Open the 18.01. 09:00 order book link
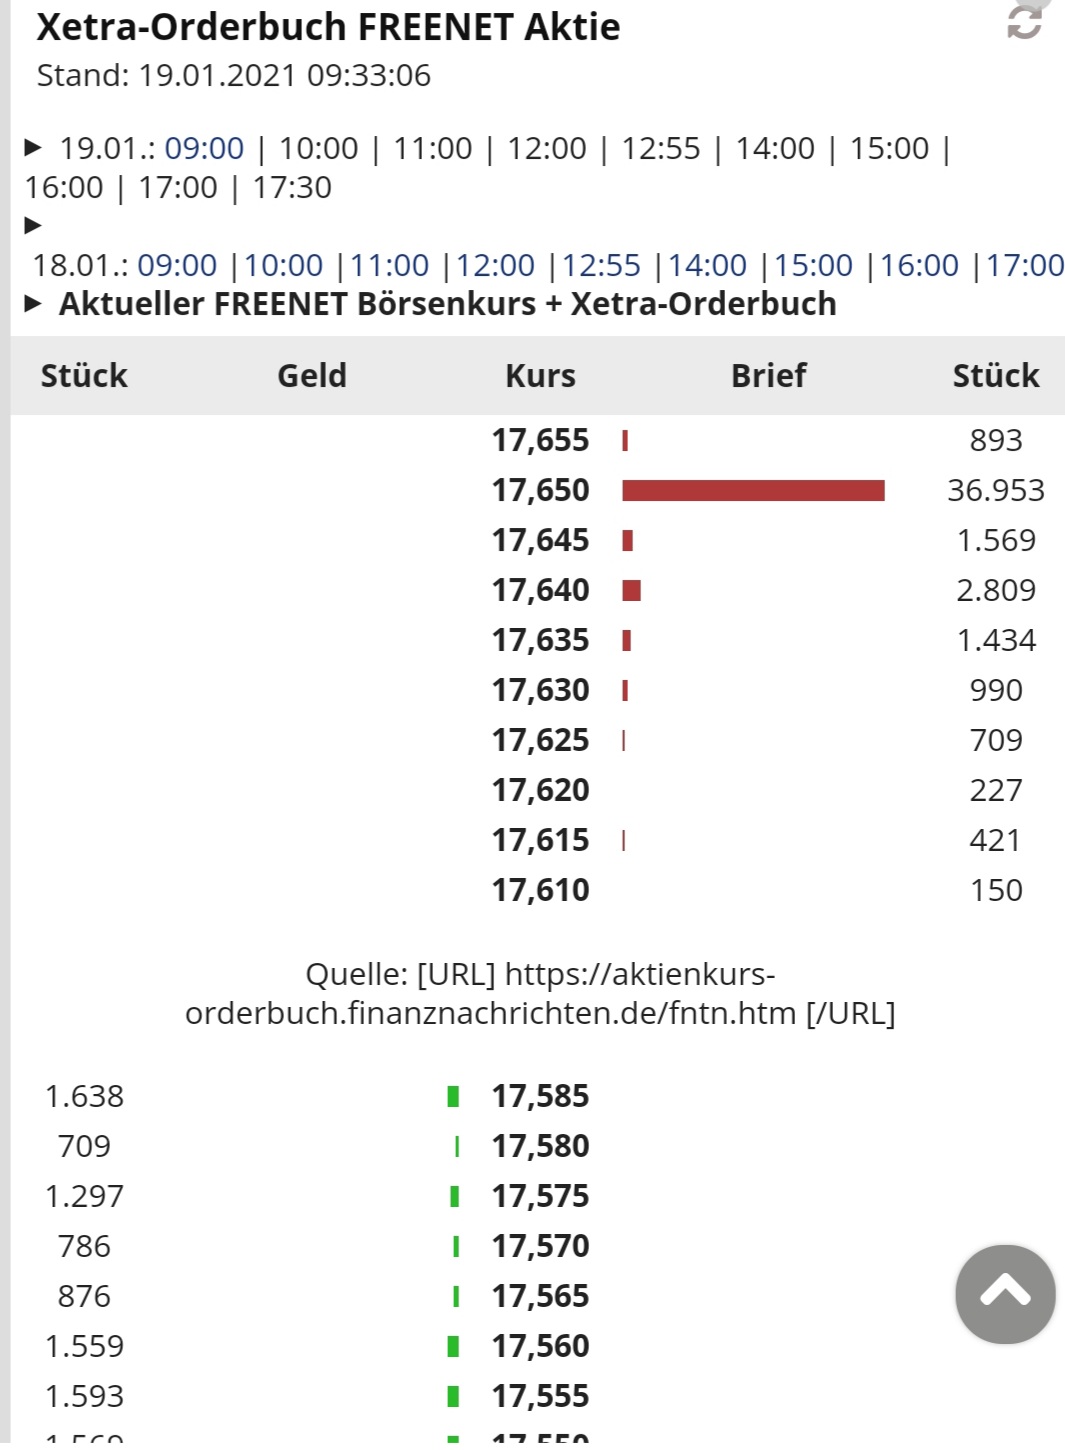This screenshot has height=1450, width=1065. [x=177, y=265]
